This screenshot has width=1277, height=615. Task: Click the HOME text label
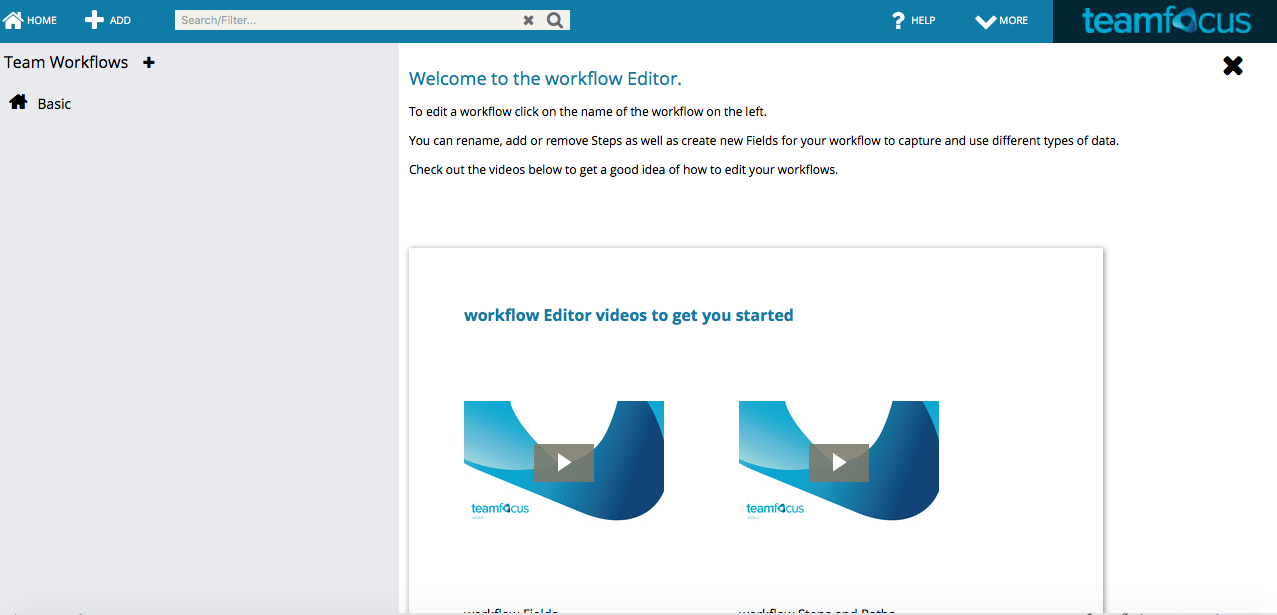click(42, 21)
